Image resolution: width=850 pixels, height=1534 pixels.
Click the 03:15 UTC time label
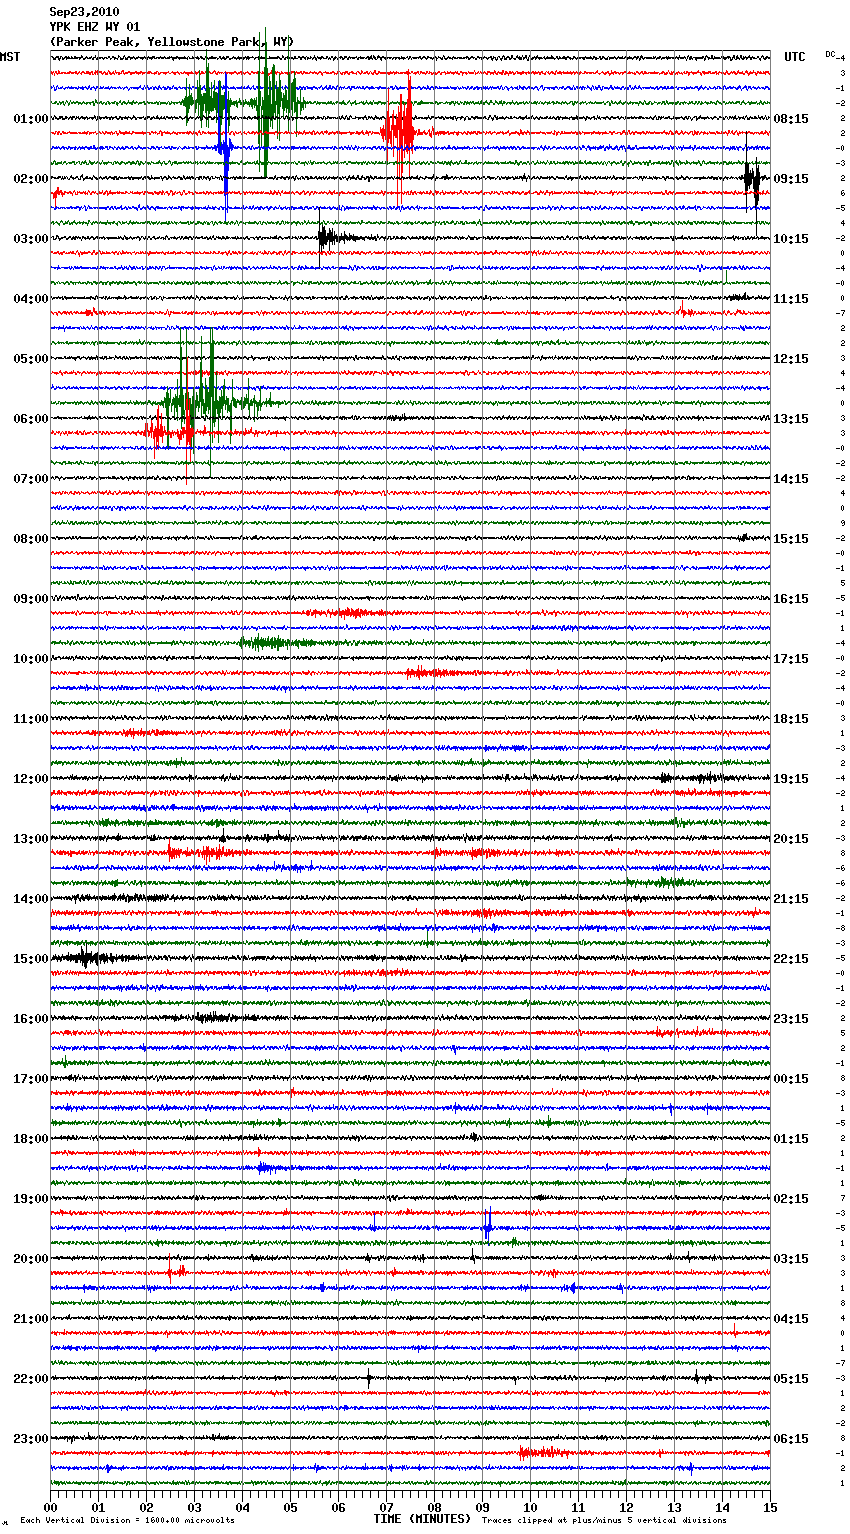(x=791, y=1259)
